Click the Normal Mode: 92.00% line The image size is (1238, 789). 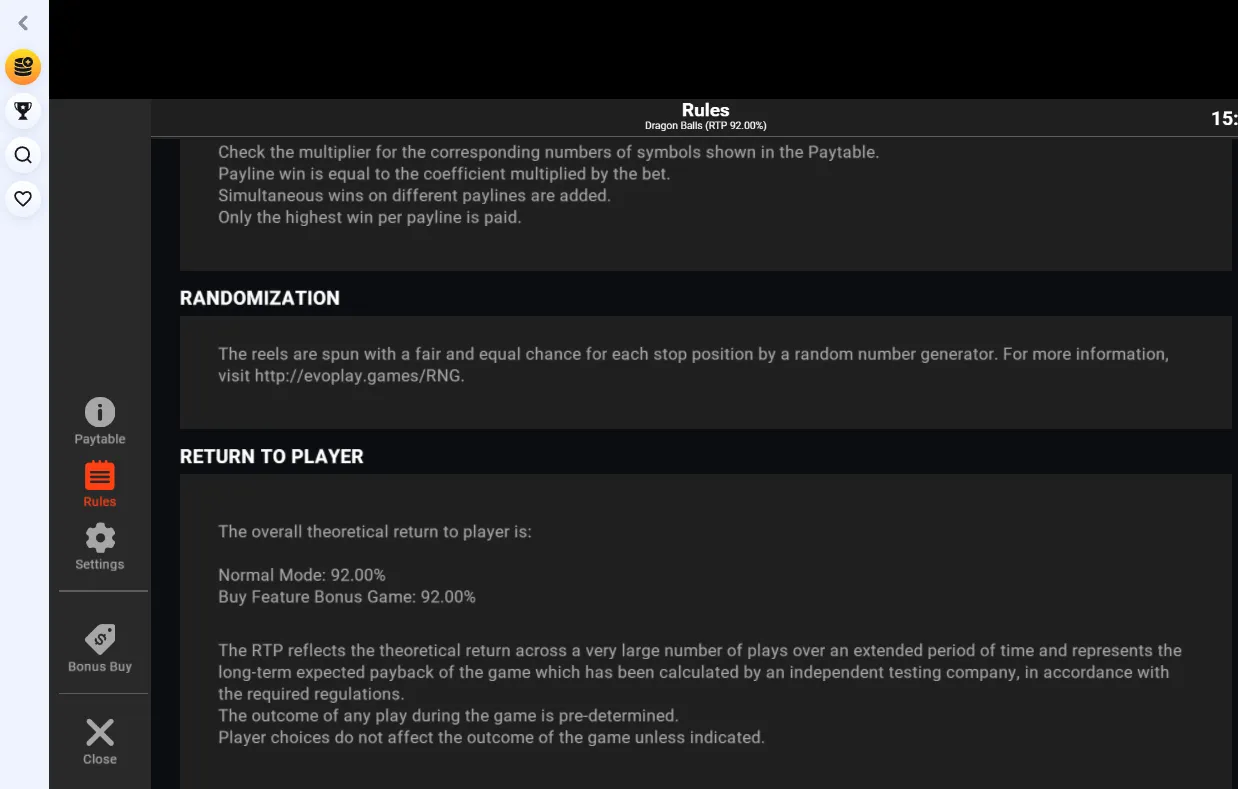[x=302, y=575]
